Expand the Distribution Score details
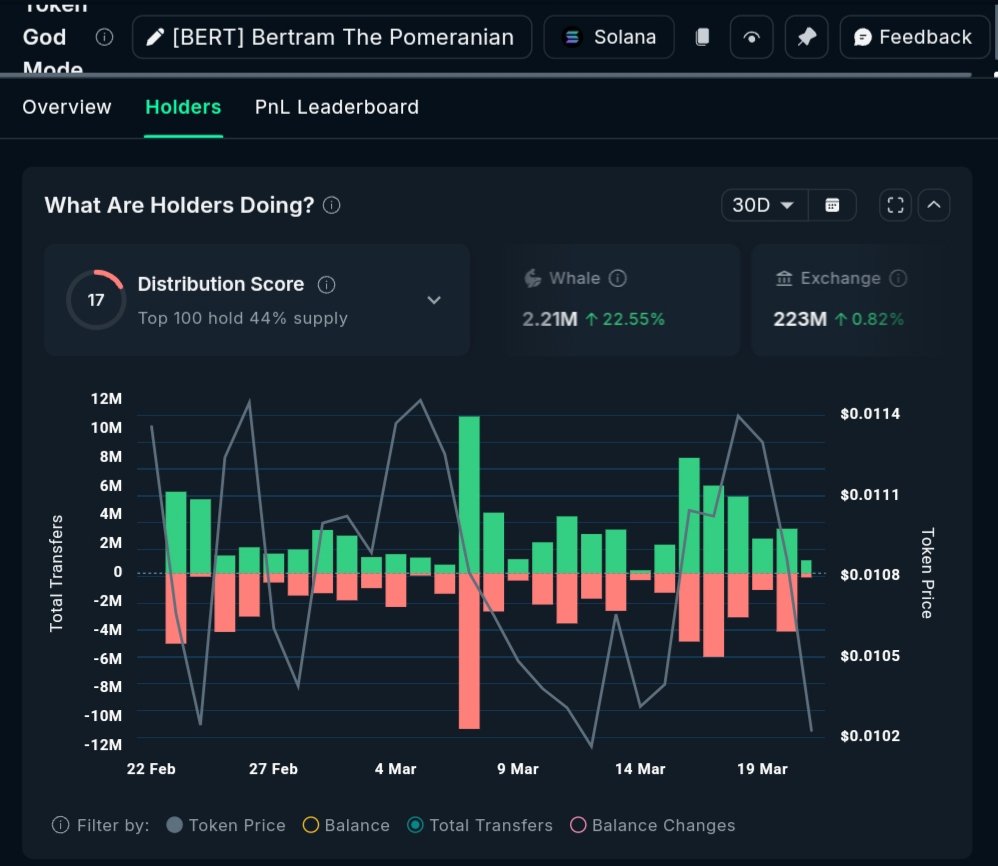This screenshot has width=998, height=866. pos(434,300)
